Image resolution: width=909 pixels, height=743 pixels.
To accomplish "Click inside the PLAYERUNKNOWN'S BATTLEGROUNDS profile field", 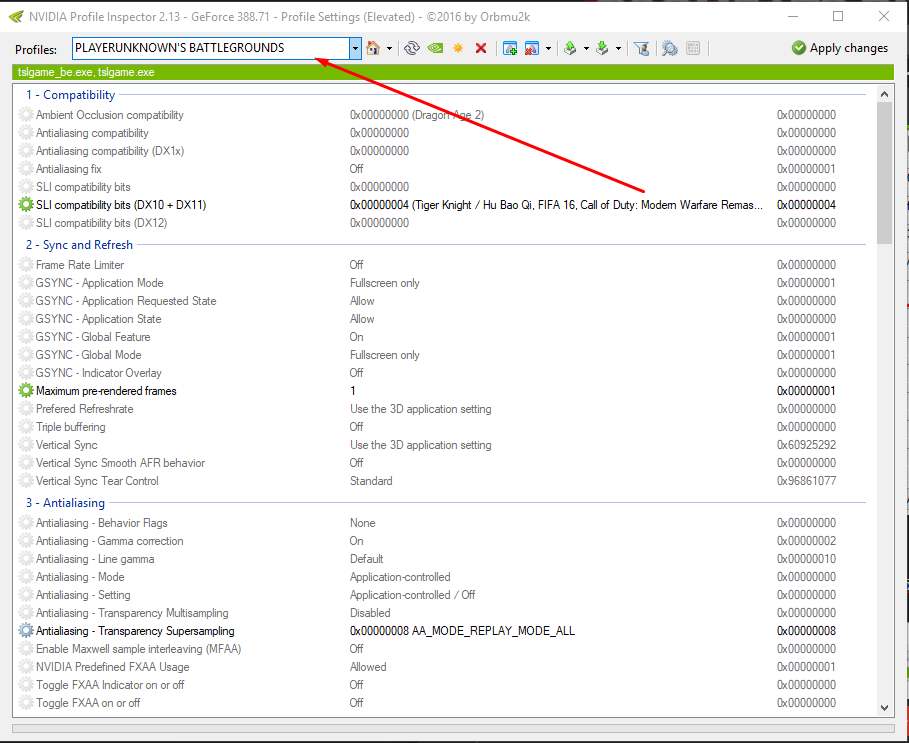I will [x=211, y=48].
